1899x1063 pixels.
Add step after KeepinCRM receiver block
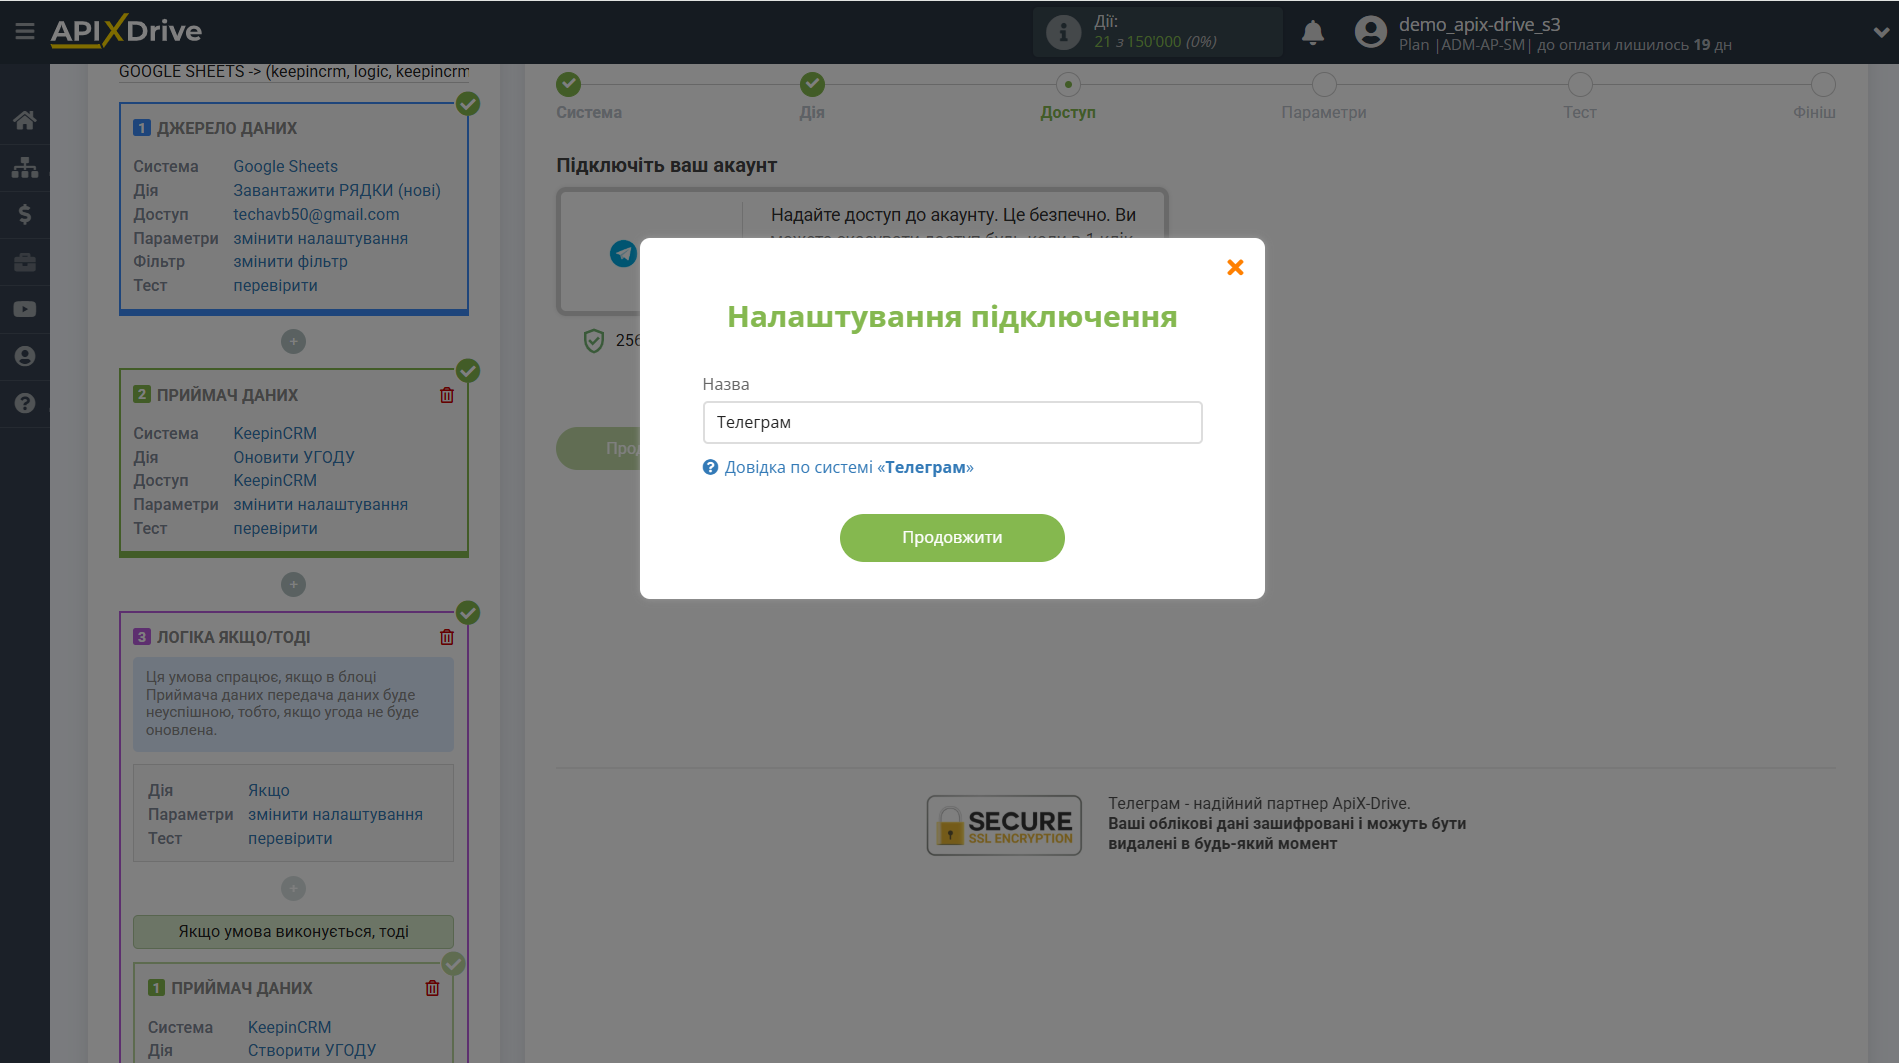(x=293, y=584)
